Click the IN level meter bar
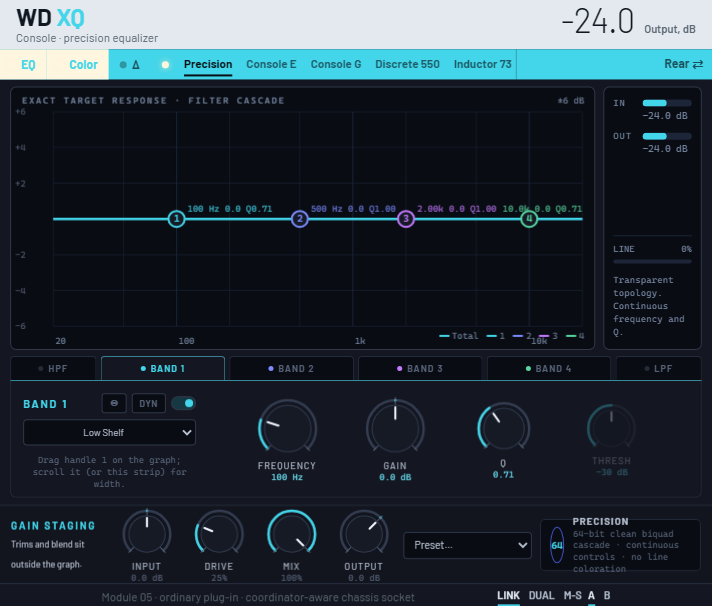 667,103
